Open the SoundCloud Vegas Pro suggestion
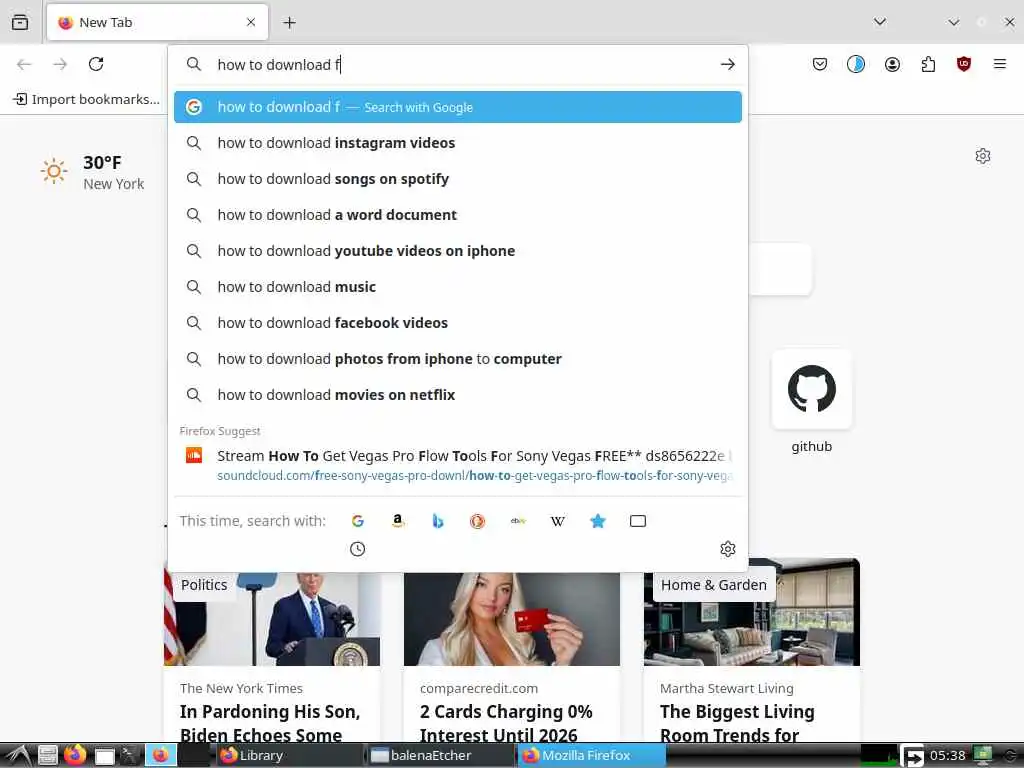This screenshot has height=768, width=1024. coord(458,465)
